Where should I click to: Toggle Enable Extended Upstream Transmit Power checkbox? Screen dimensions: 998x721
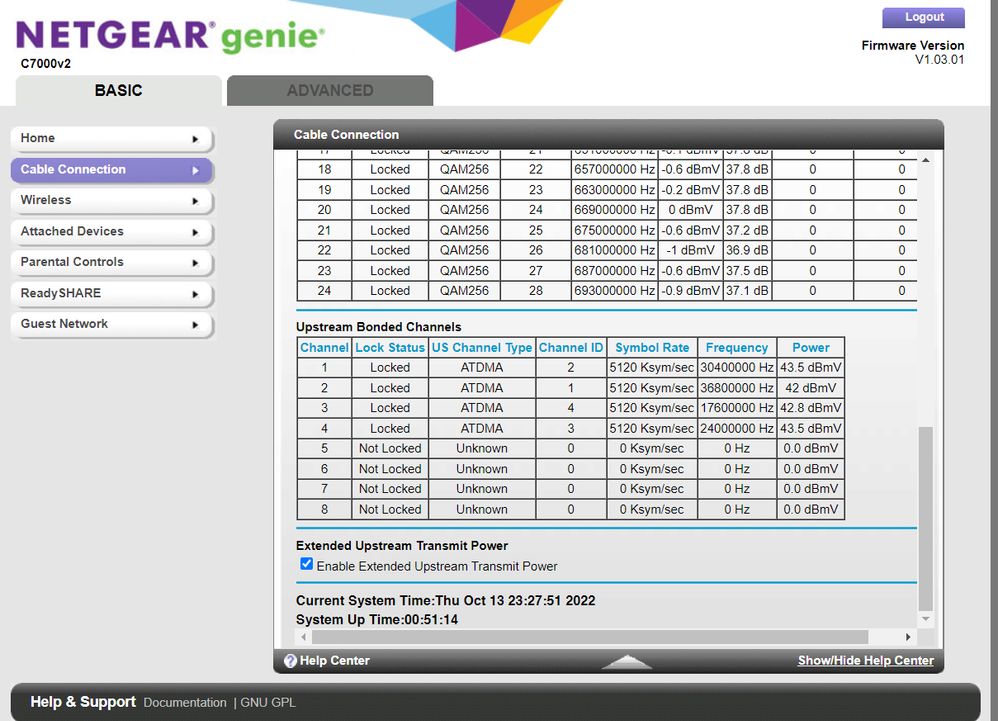[x=307, y=565]
